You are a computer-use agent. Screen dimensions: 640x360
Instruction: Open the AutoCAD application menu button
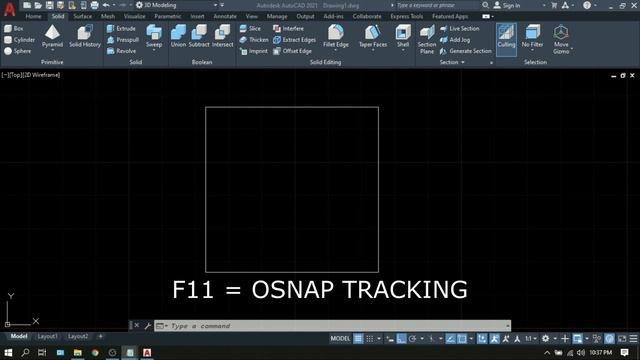(x=10, y=9)
